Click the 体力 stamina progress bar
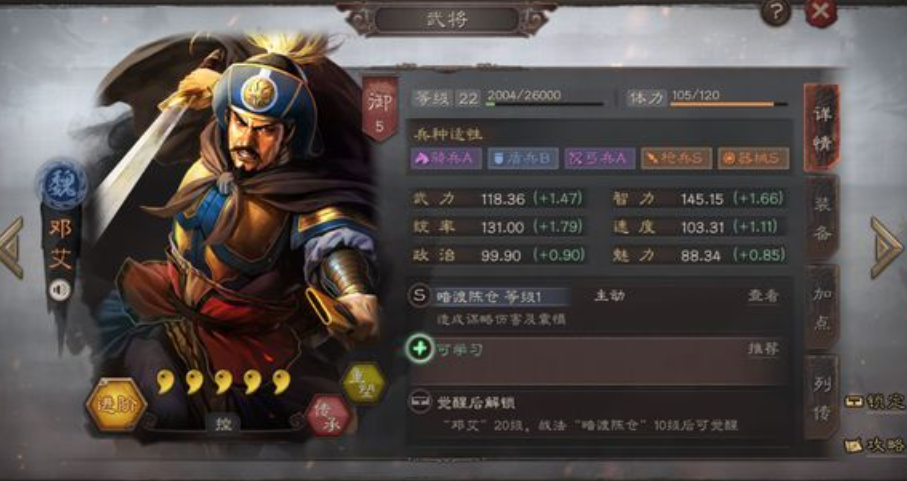This screenshot has width=907, height=481. pyautogui.click(x=728, y=105)
